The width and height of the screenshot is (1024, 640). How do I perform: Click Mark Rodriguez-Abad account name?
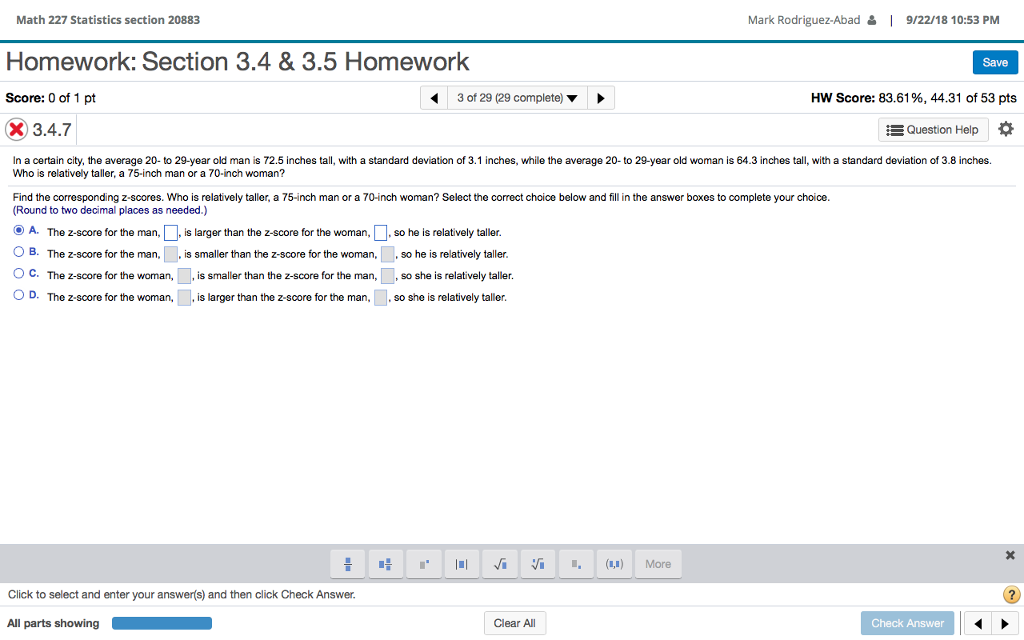coord(804,19)
